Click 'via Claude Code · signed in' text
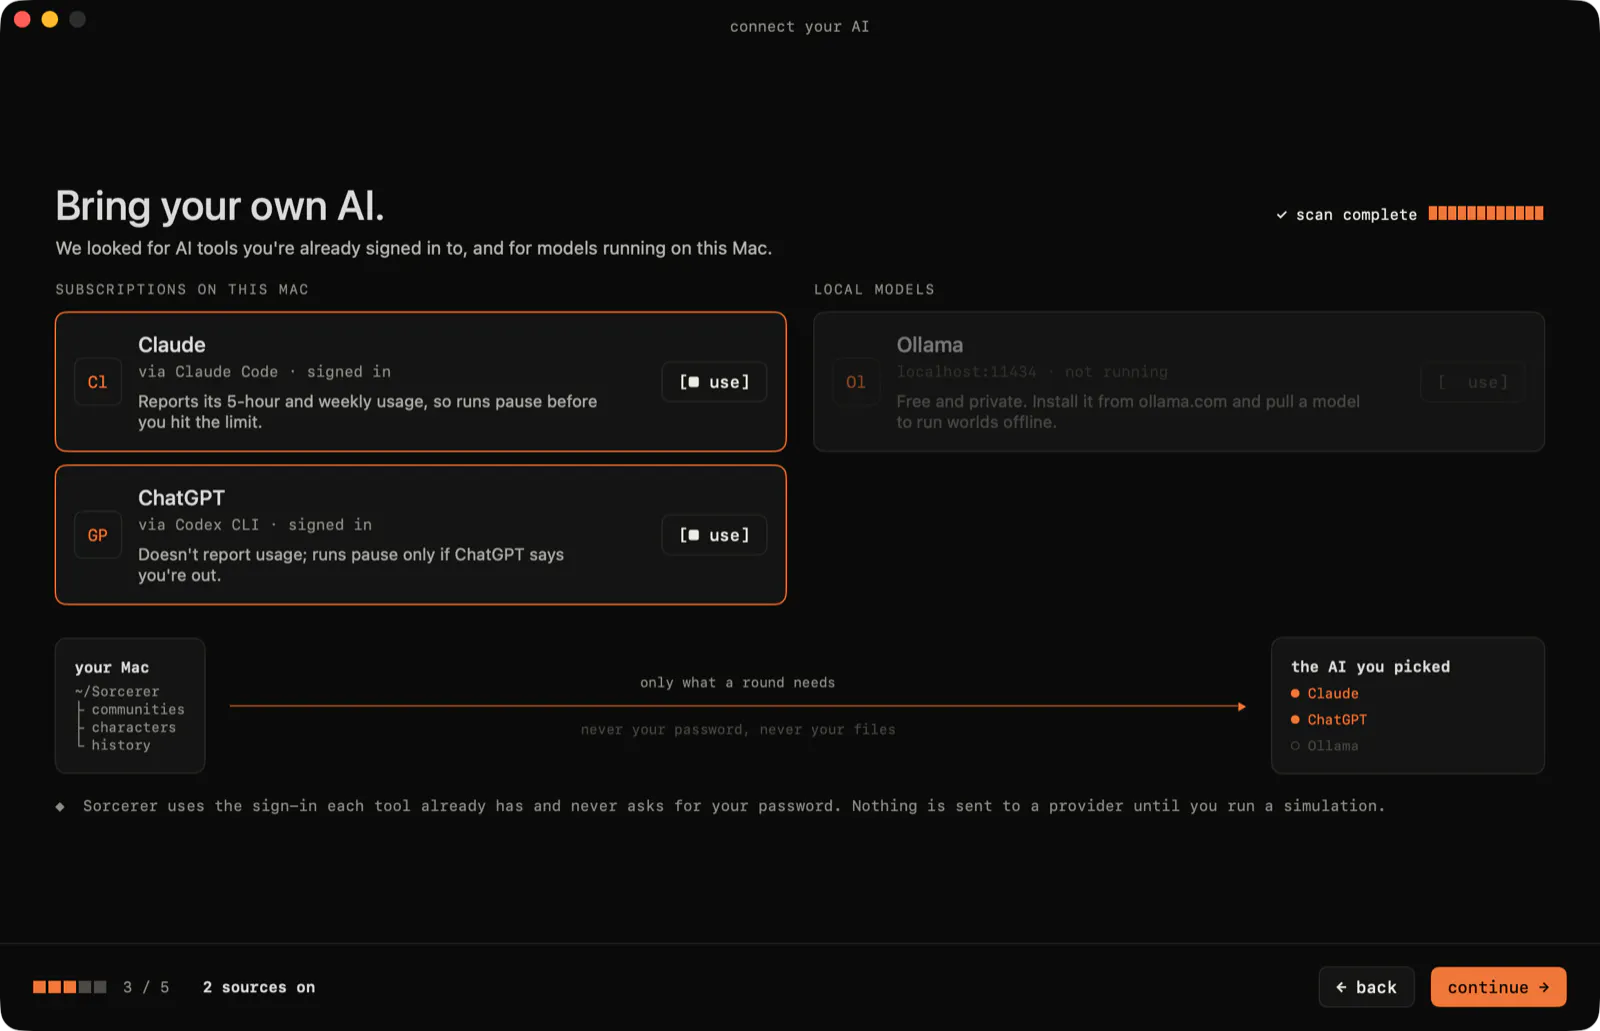Image resolution: width=1600 pixels, height=1031 pixels. click(x=265, y=372)
